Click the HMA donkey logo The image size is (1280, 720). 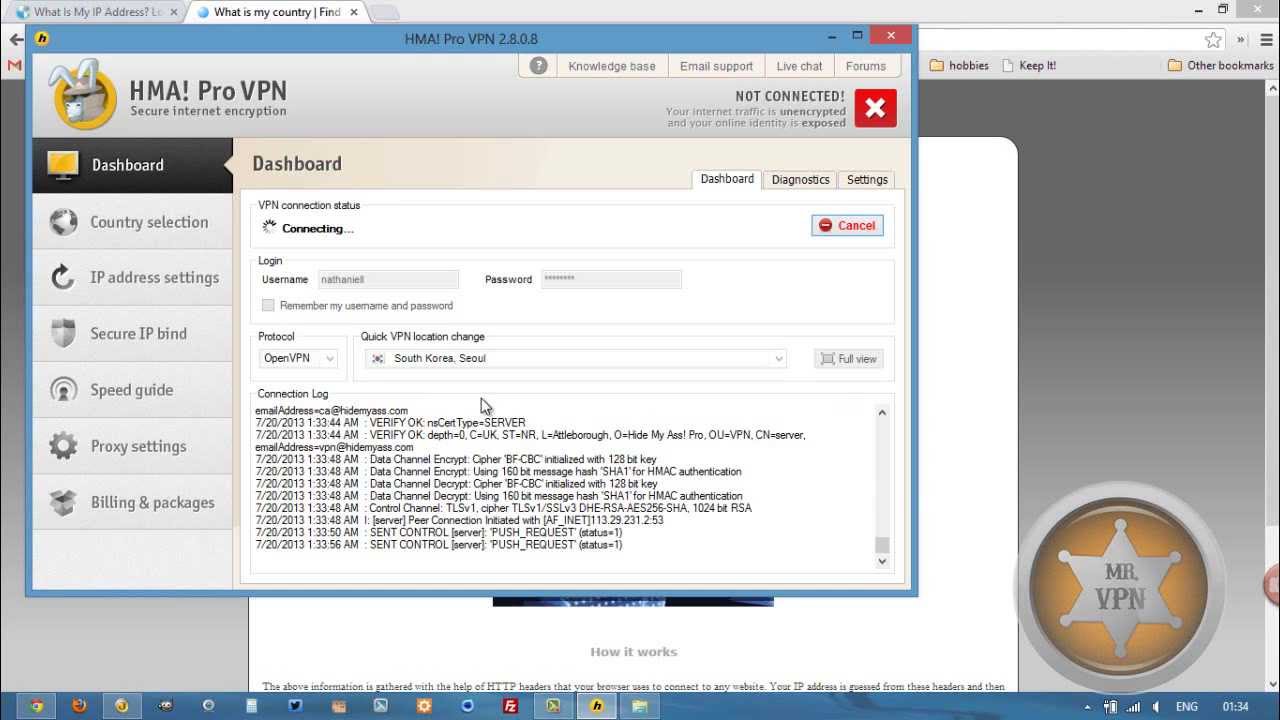point(84,95)
